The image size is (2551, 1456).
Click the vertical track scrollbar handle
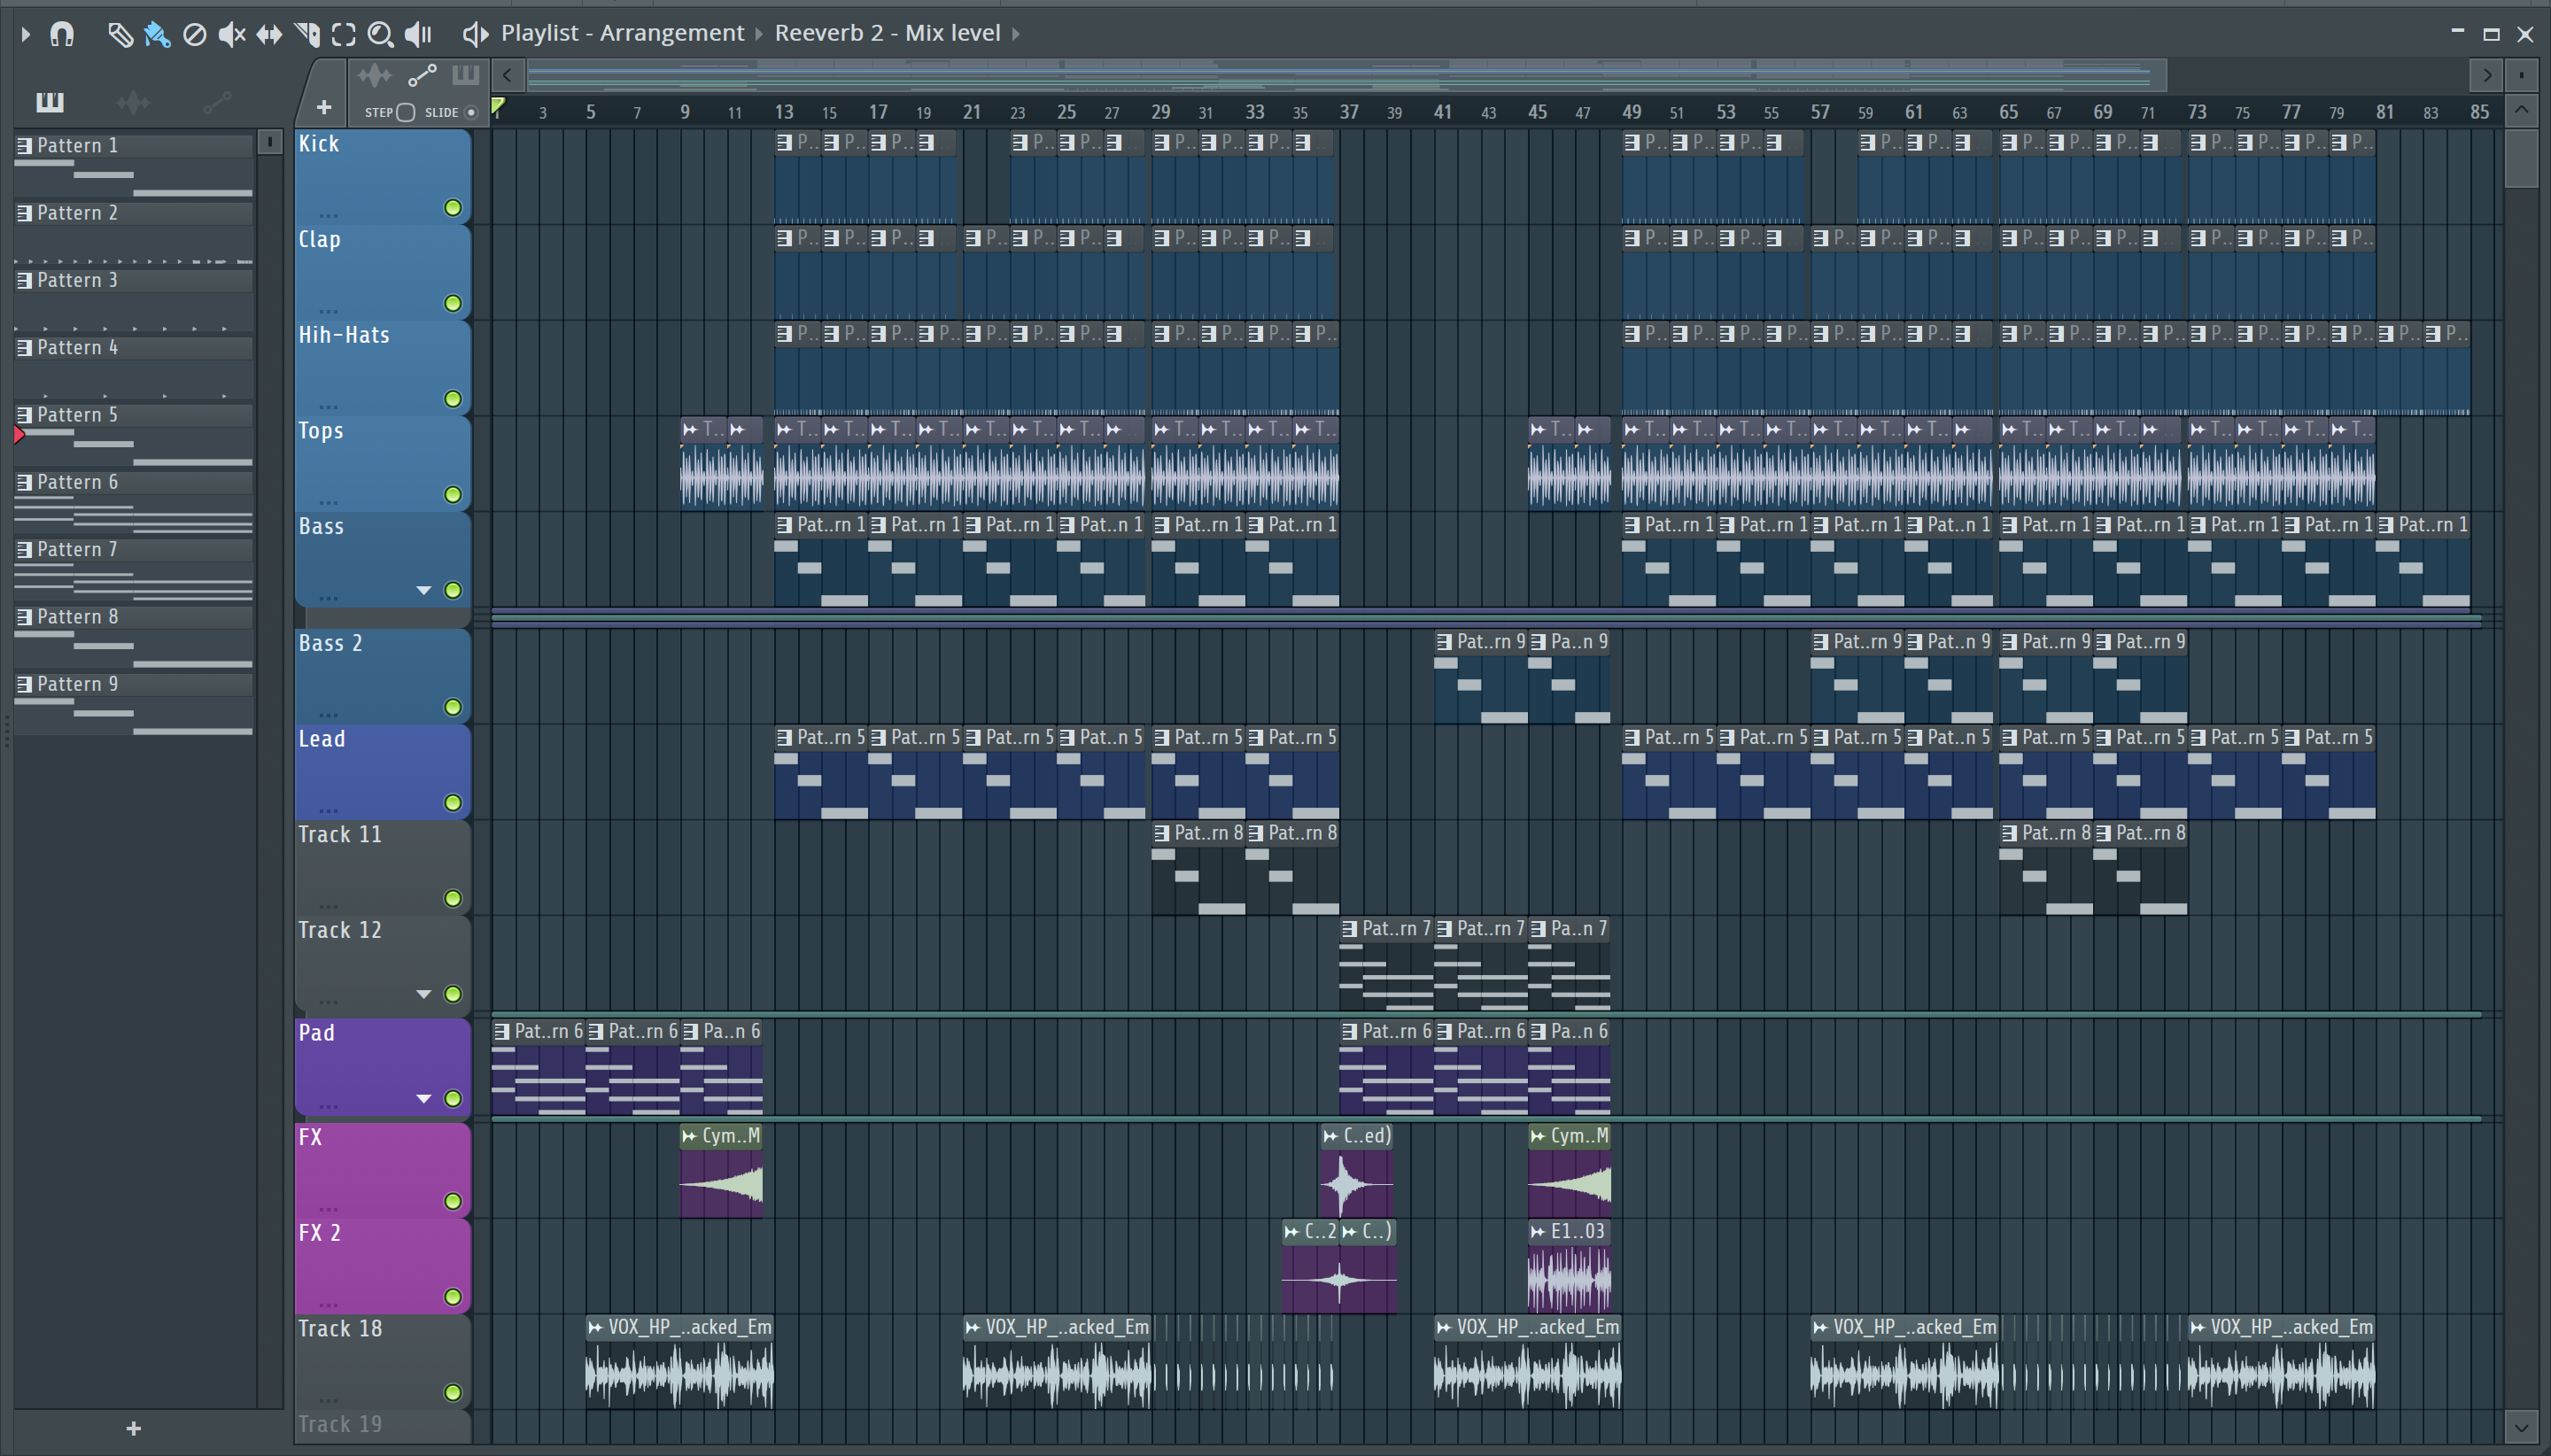click(2521, 158)
